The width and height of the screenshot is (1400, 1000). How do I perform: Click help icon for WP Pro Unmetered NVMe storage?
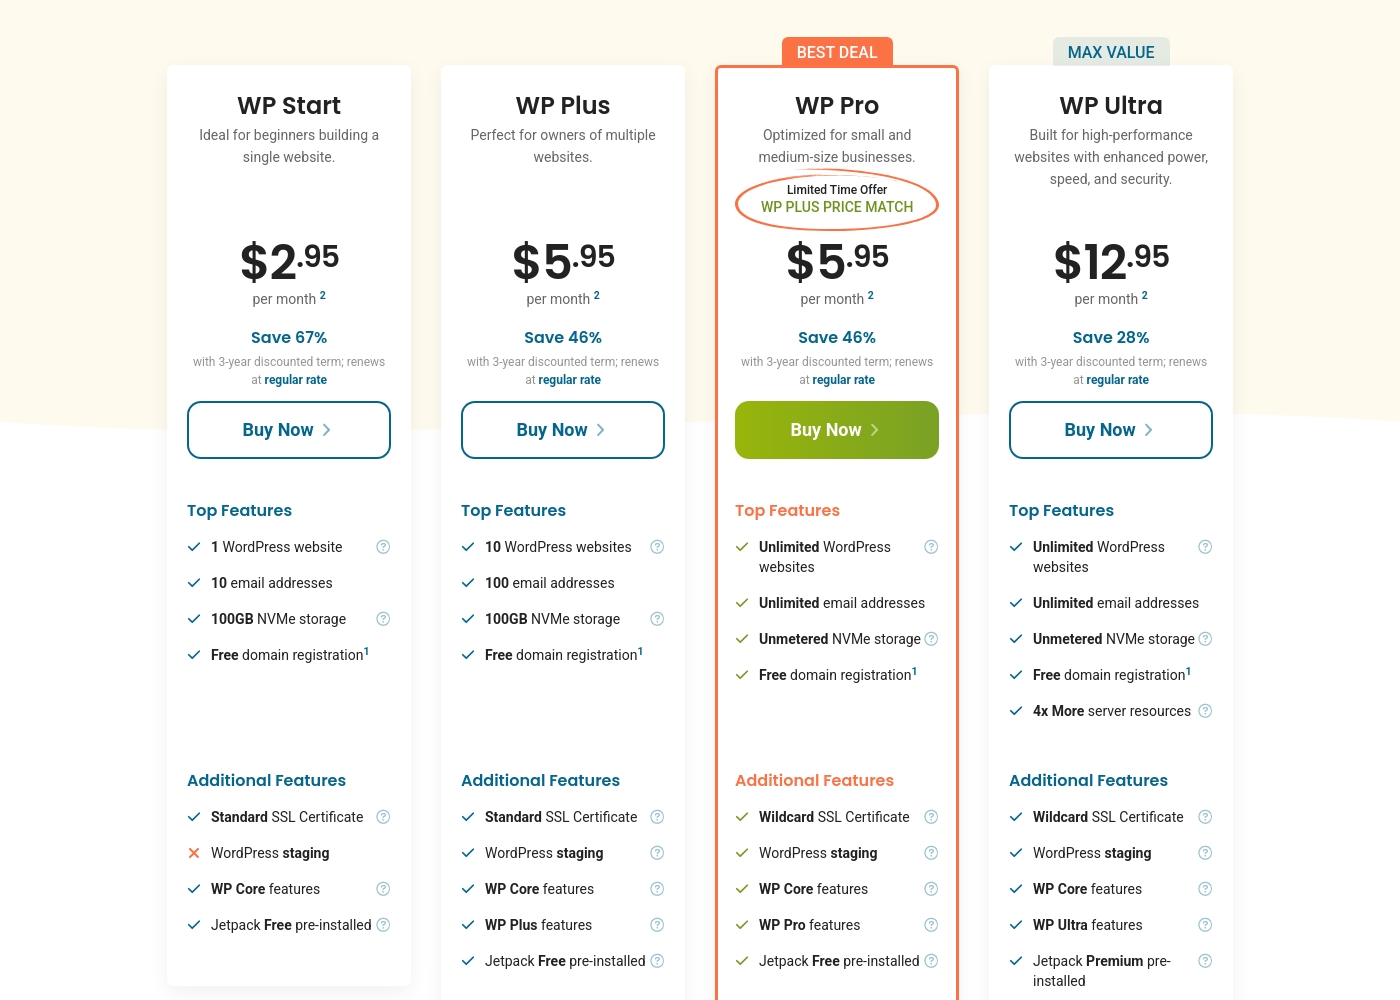931,639
